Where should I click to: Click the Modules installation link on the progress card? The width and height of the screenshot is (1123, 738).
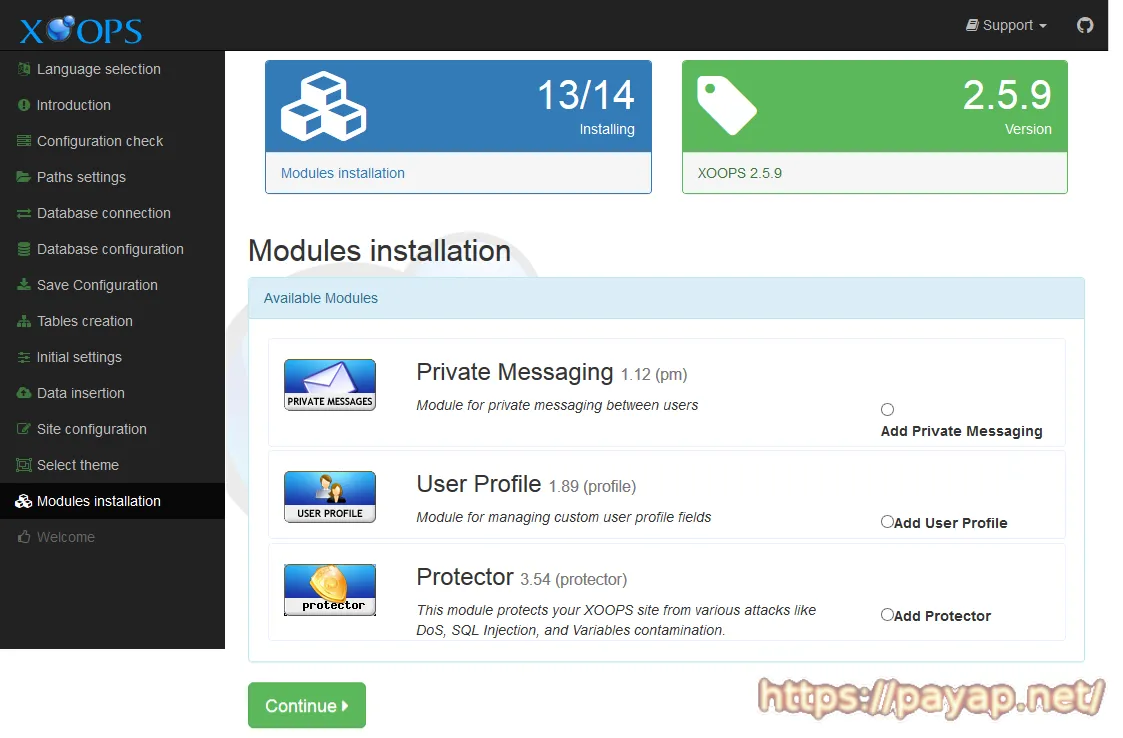click(342, 173)
